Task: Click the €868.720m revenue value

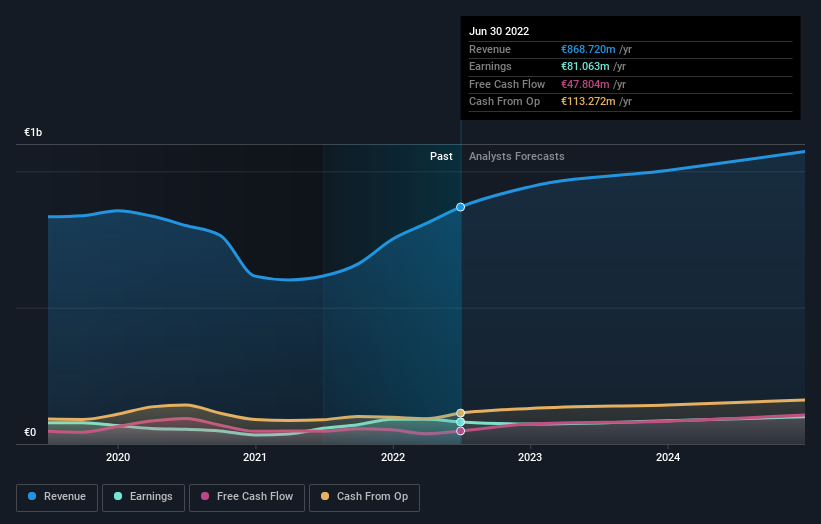Action: point(588,49)
